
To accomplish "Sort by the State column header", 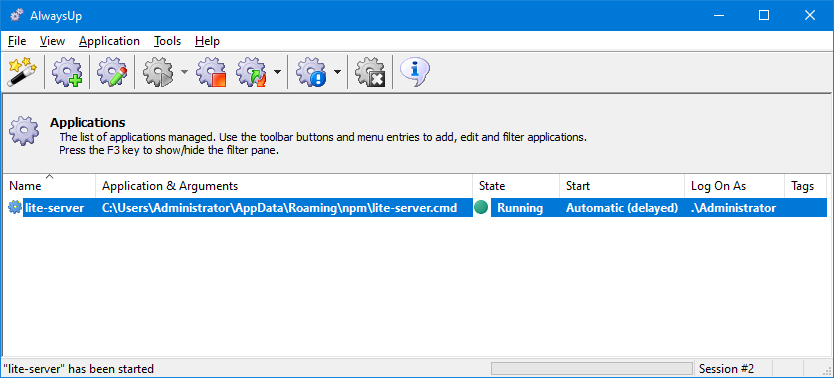I will pyautogui.click(x=516, y=186).
